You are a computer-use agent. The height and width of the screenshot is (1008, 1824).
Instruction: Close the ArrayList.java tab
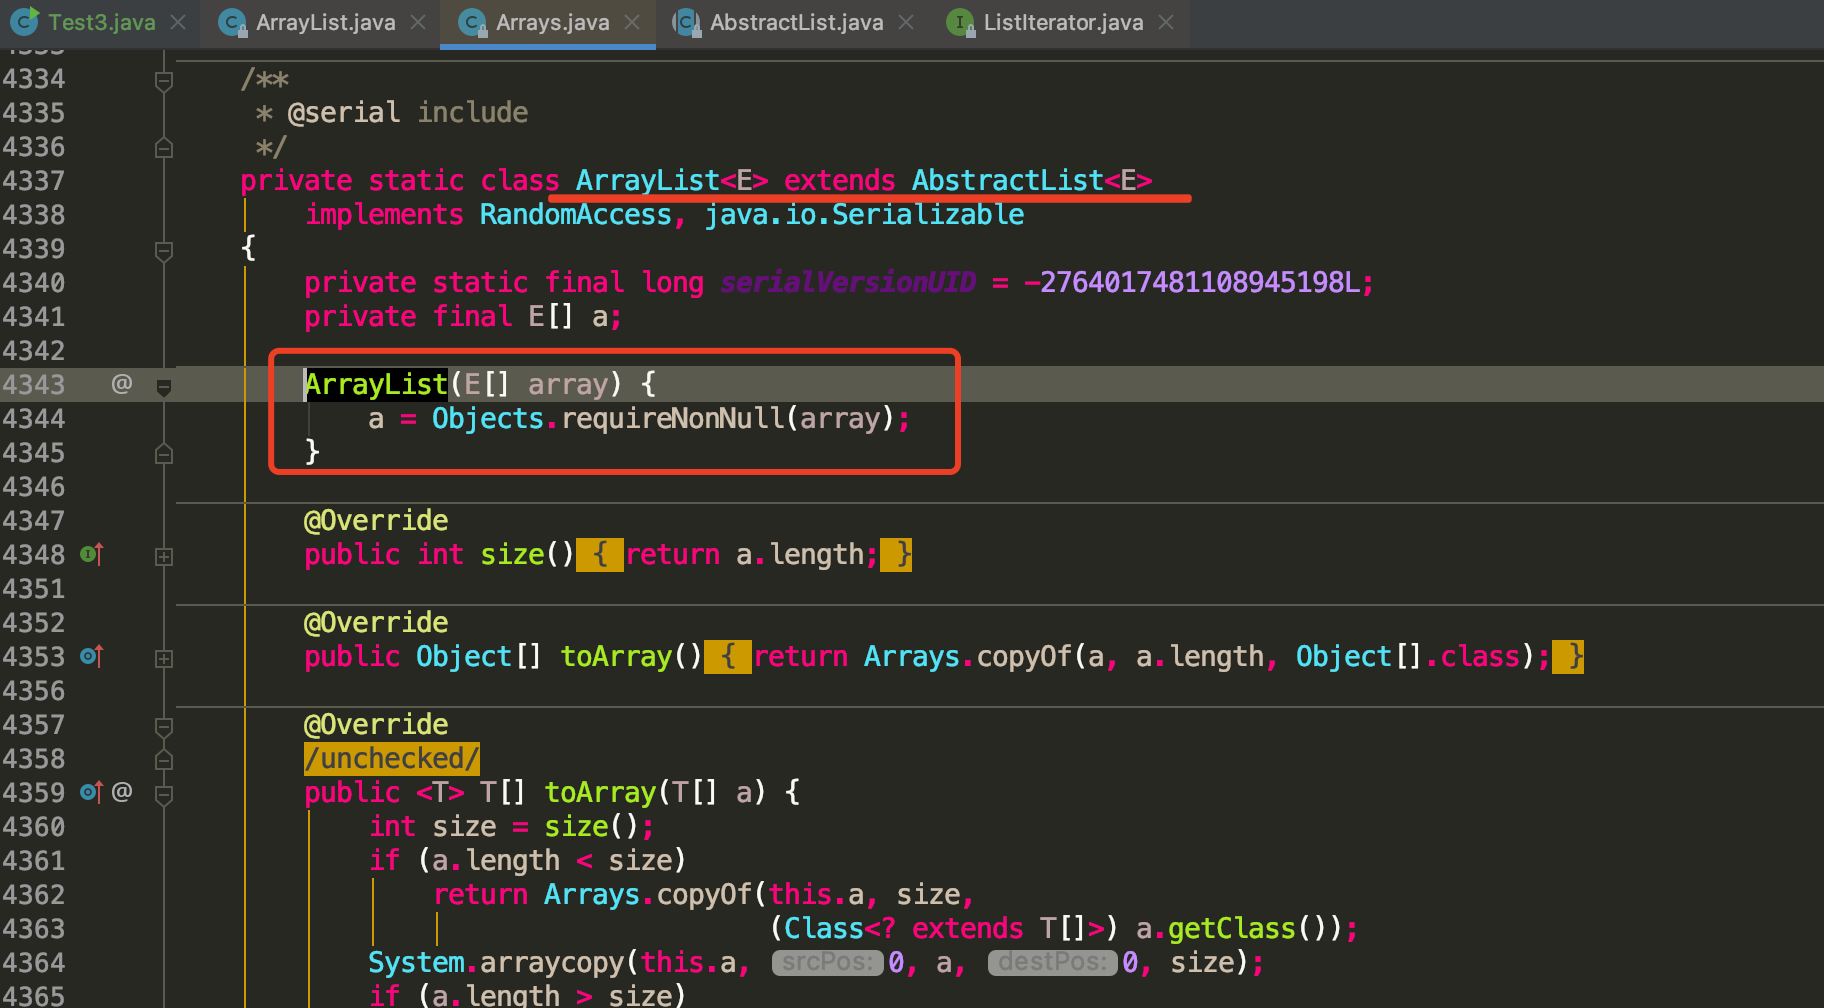pyautogui.click(x=418, y=22)
